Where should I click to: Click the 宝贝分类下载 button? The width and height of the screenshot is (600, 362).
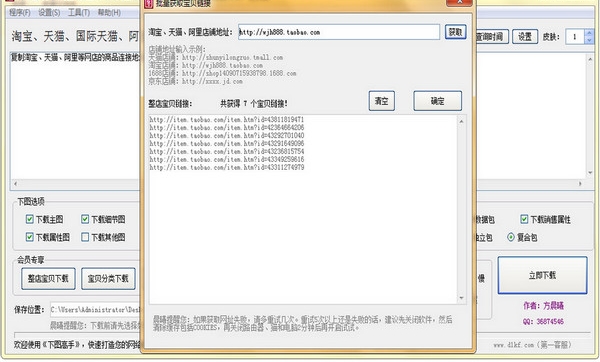[108, 279]
